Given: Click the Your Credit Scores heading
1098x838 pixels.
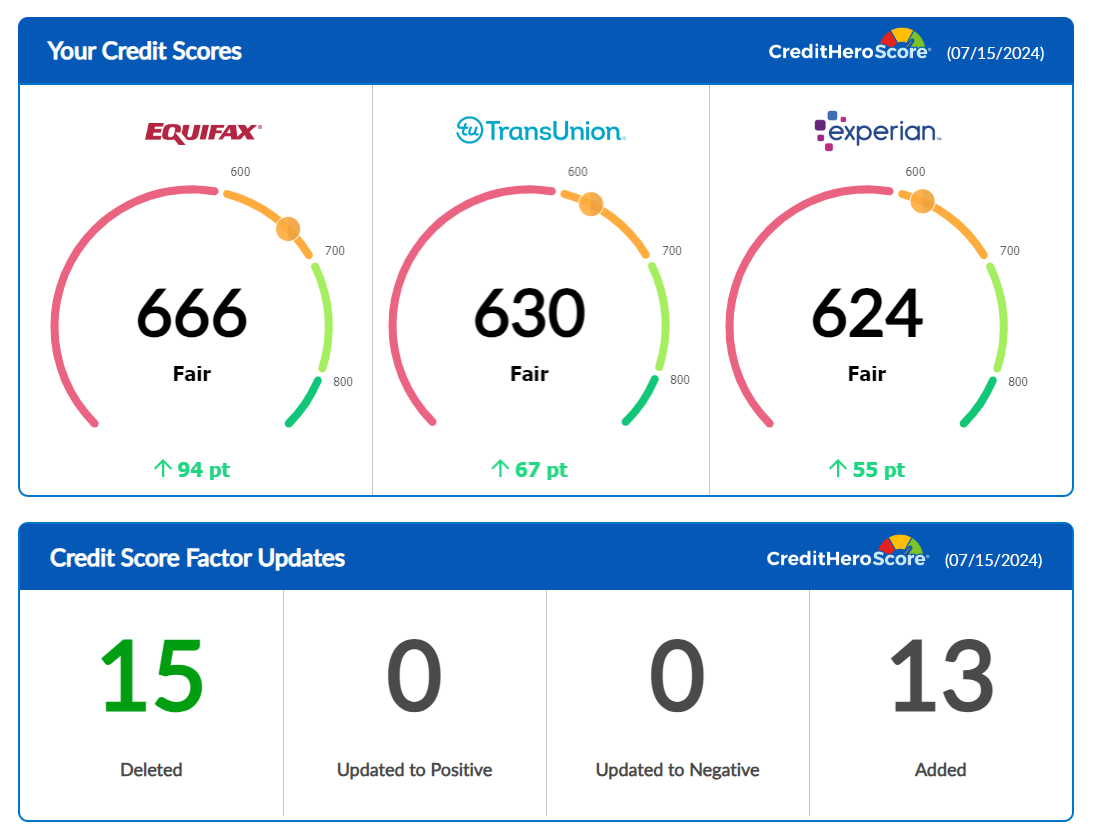Looking at the screenshot, I should click(144, 51).
